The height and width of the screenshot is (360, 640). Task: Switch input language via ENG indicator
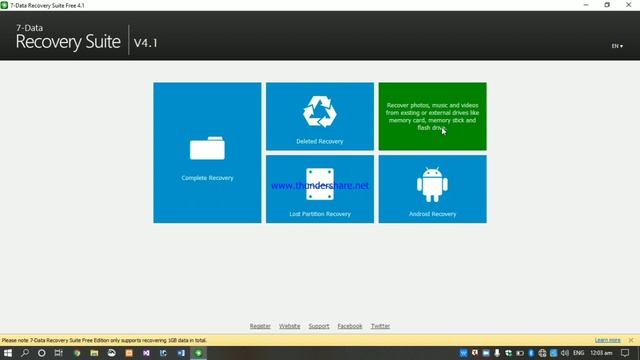578,353
